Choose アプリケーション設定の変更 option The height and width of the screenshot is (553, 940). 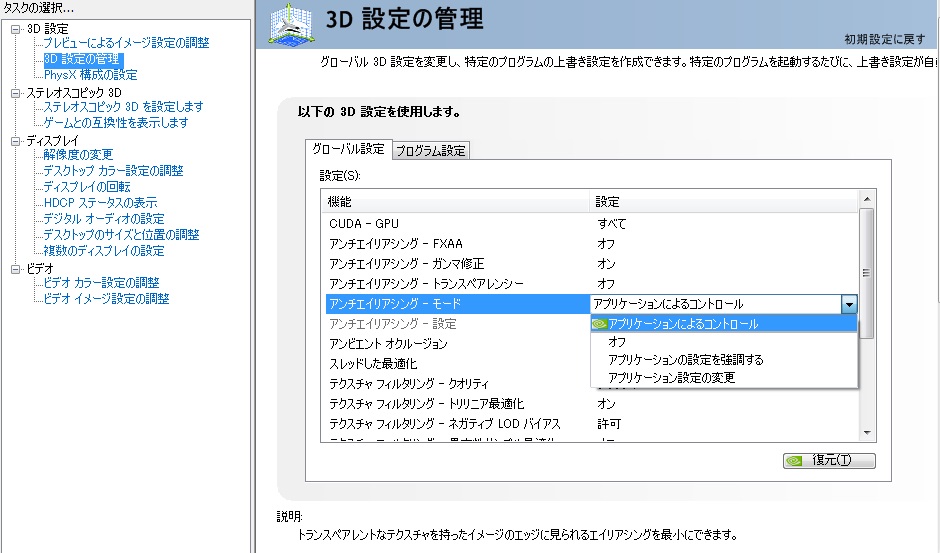pyautogui.click(x=724, y=378)
